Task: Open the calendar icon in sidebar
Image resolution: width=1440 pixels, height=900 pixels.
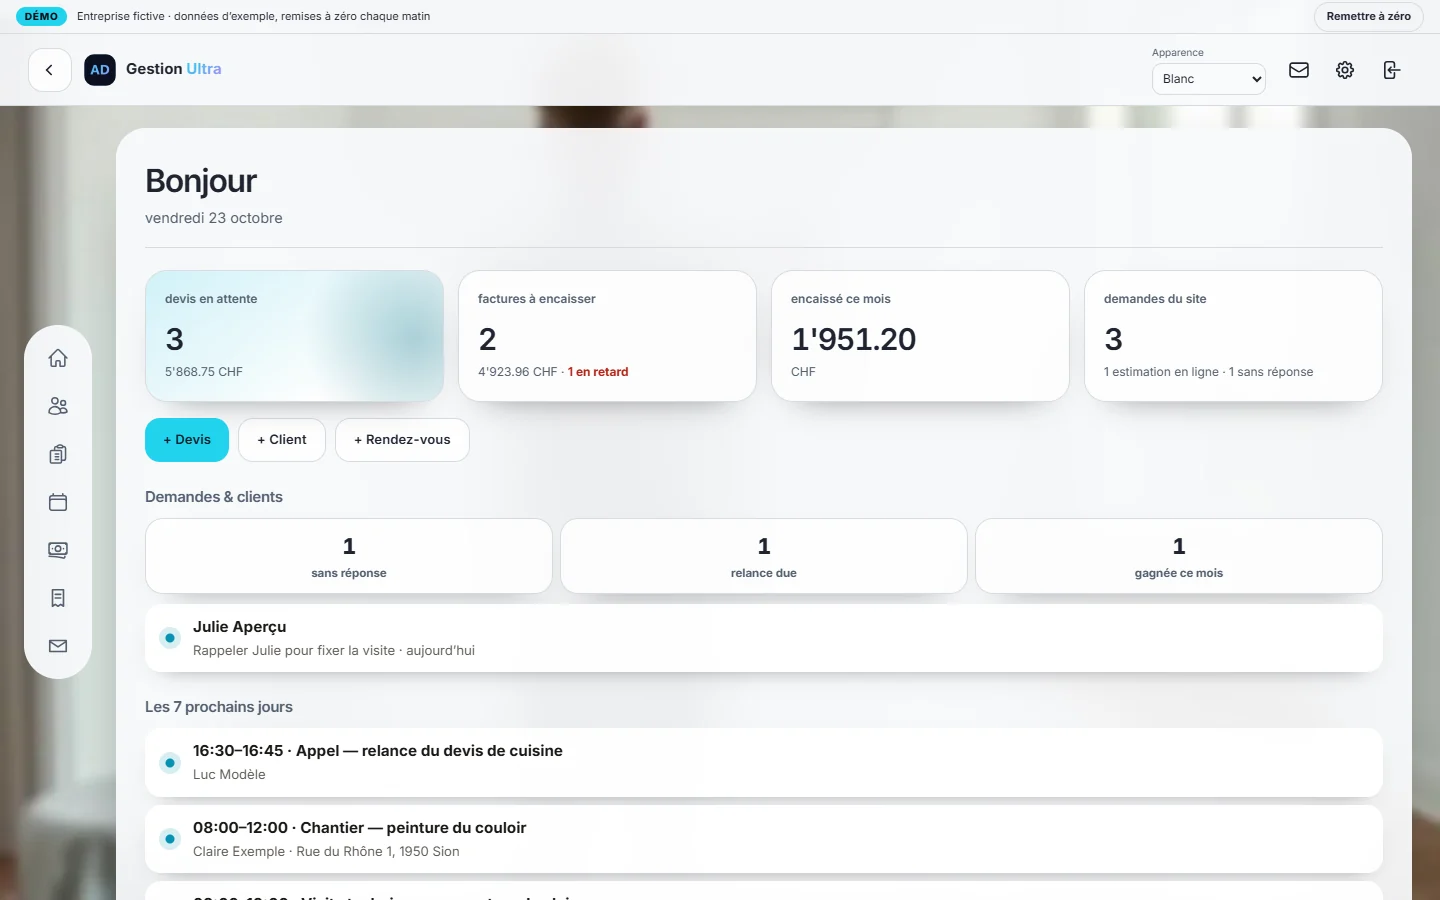Action: point(58,502)
